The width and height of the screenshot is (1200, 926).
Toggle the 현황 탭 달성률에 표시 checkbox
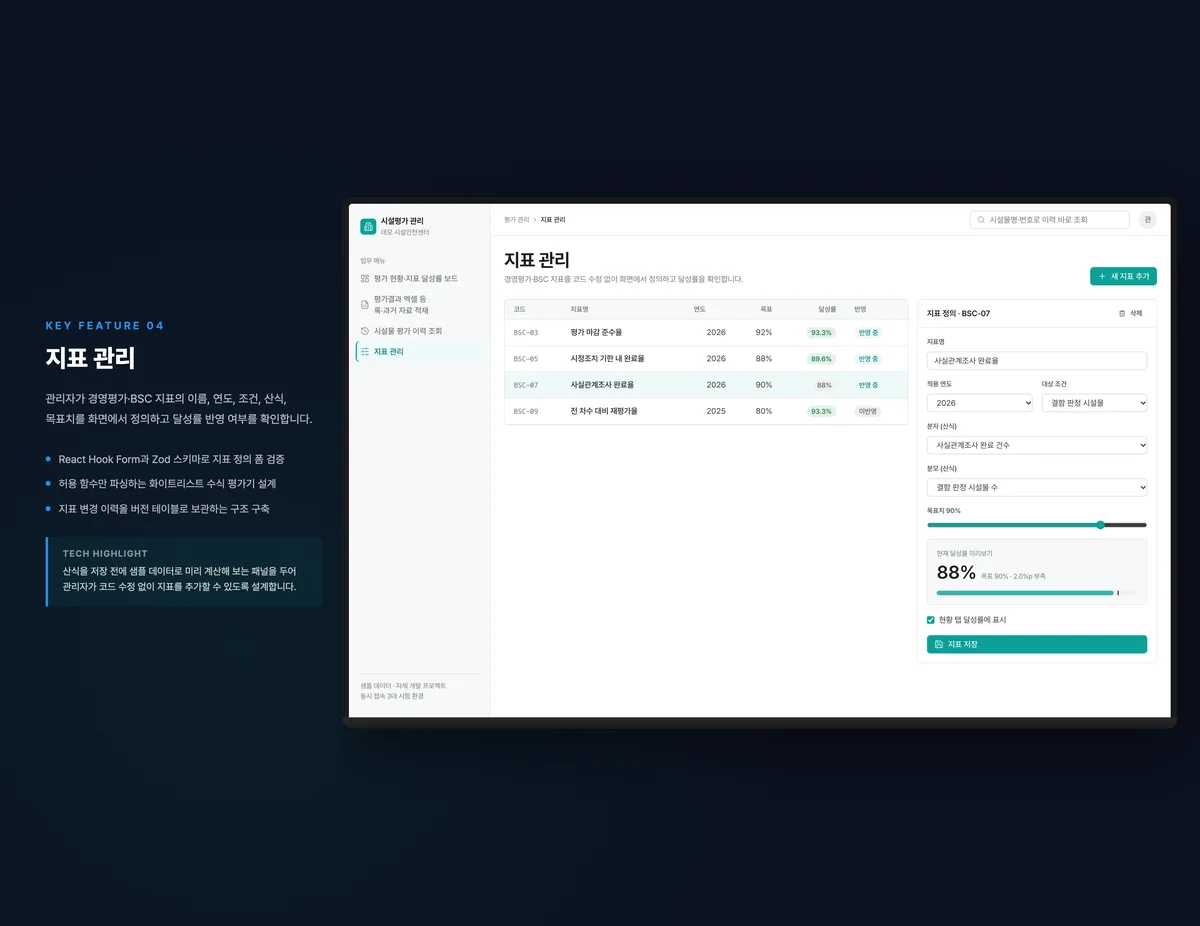click(x=931, y=620)
